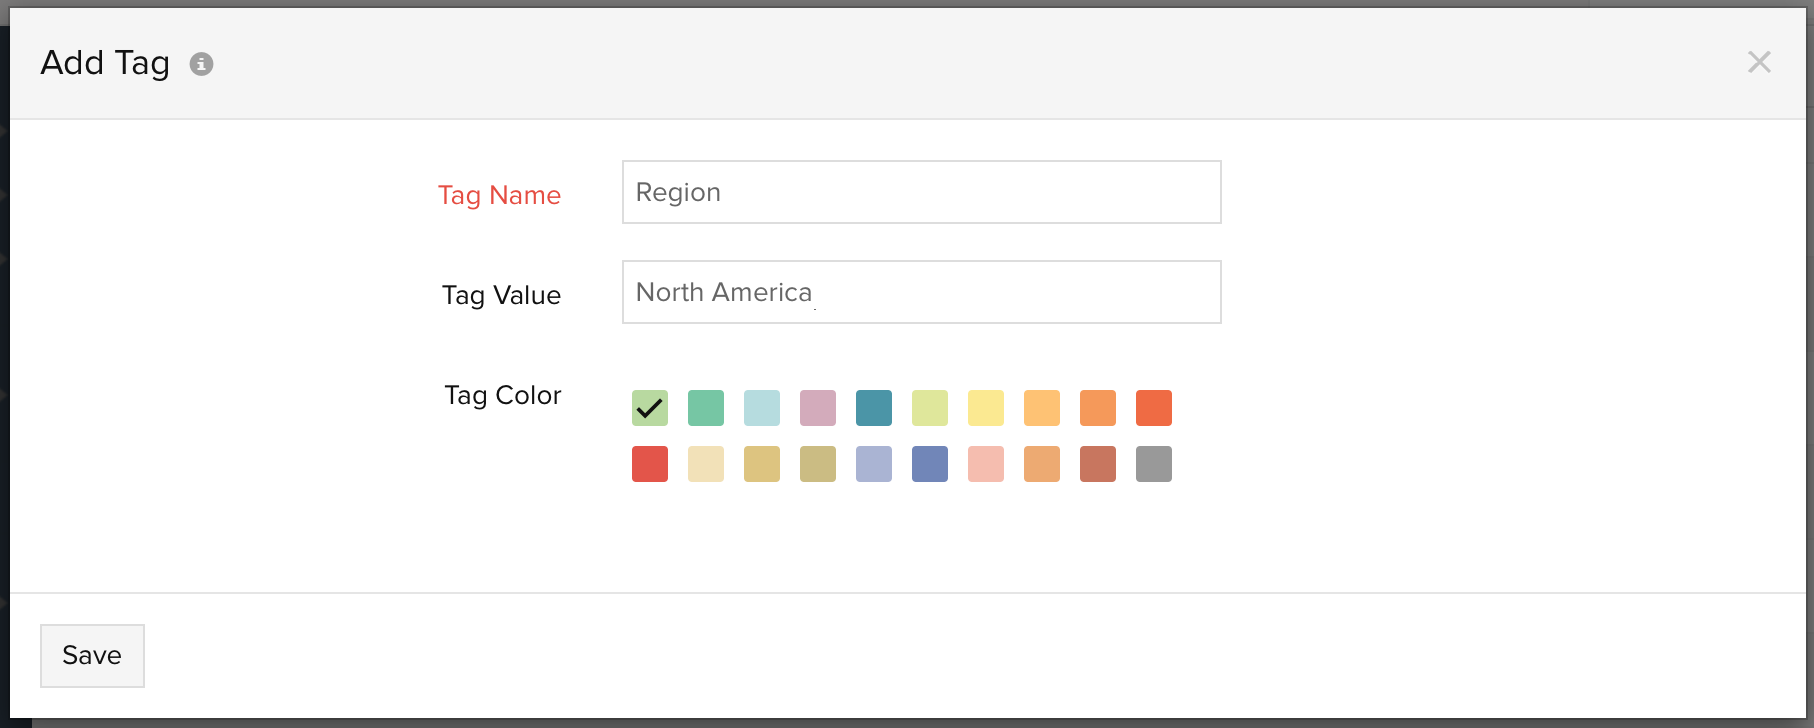Click the info icon beside Add Tag
Viewport: 1814px width, 728px height.
pos(201,64)
